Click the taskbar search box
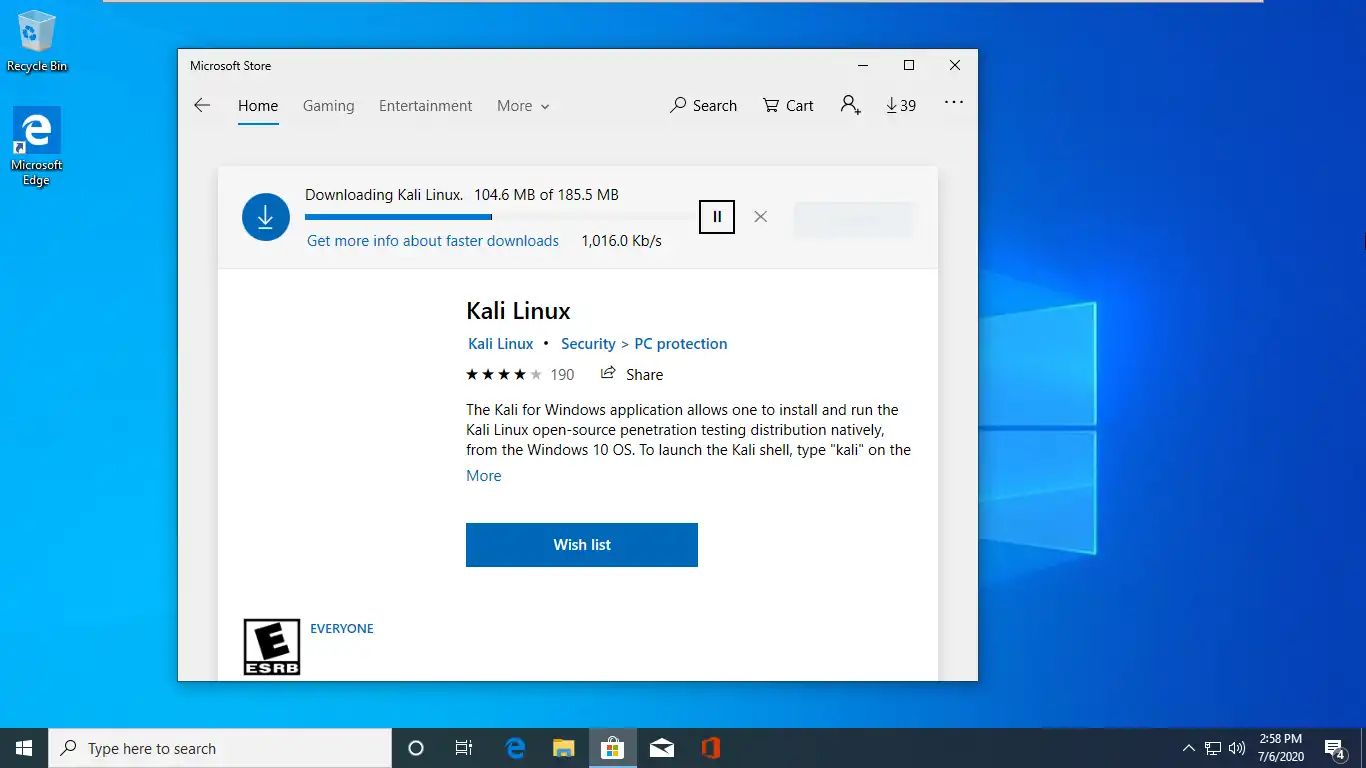 point(220,748)
